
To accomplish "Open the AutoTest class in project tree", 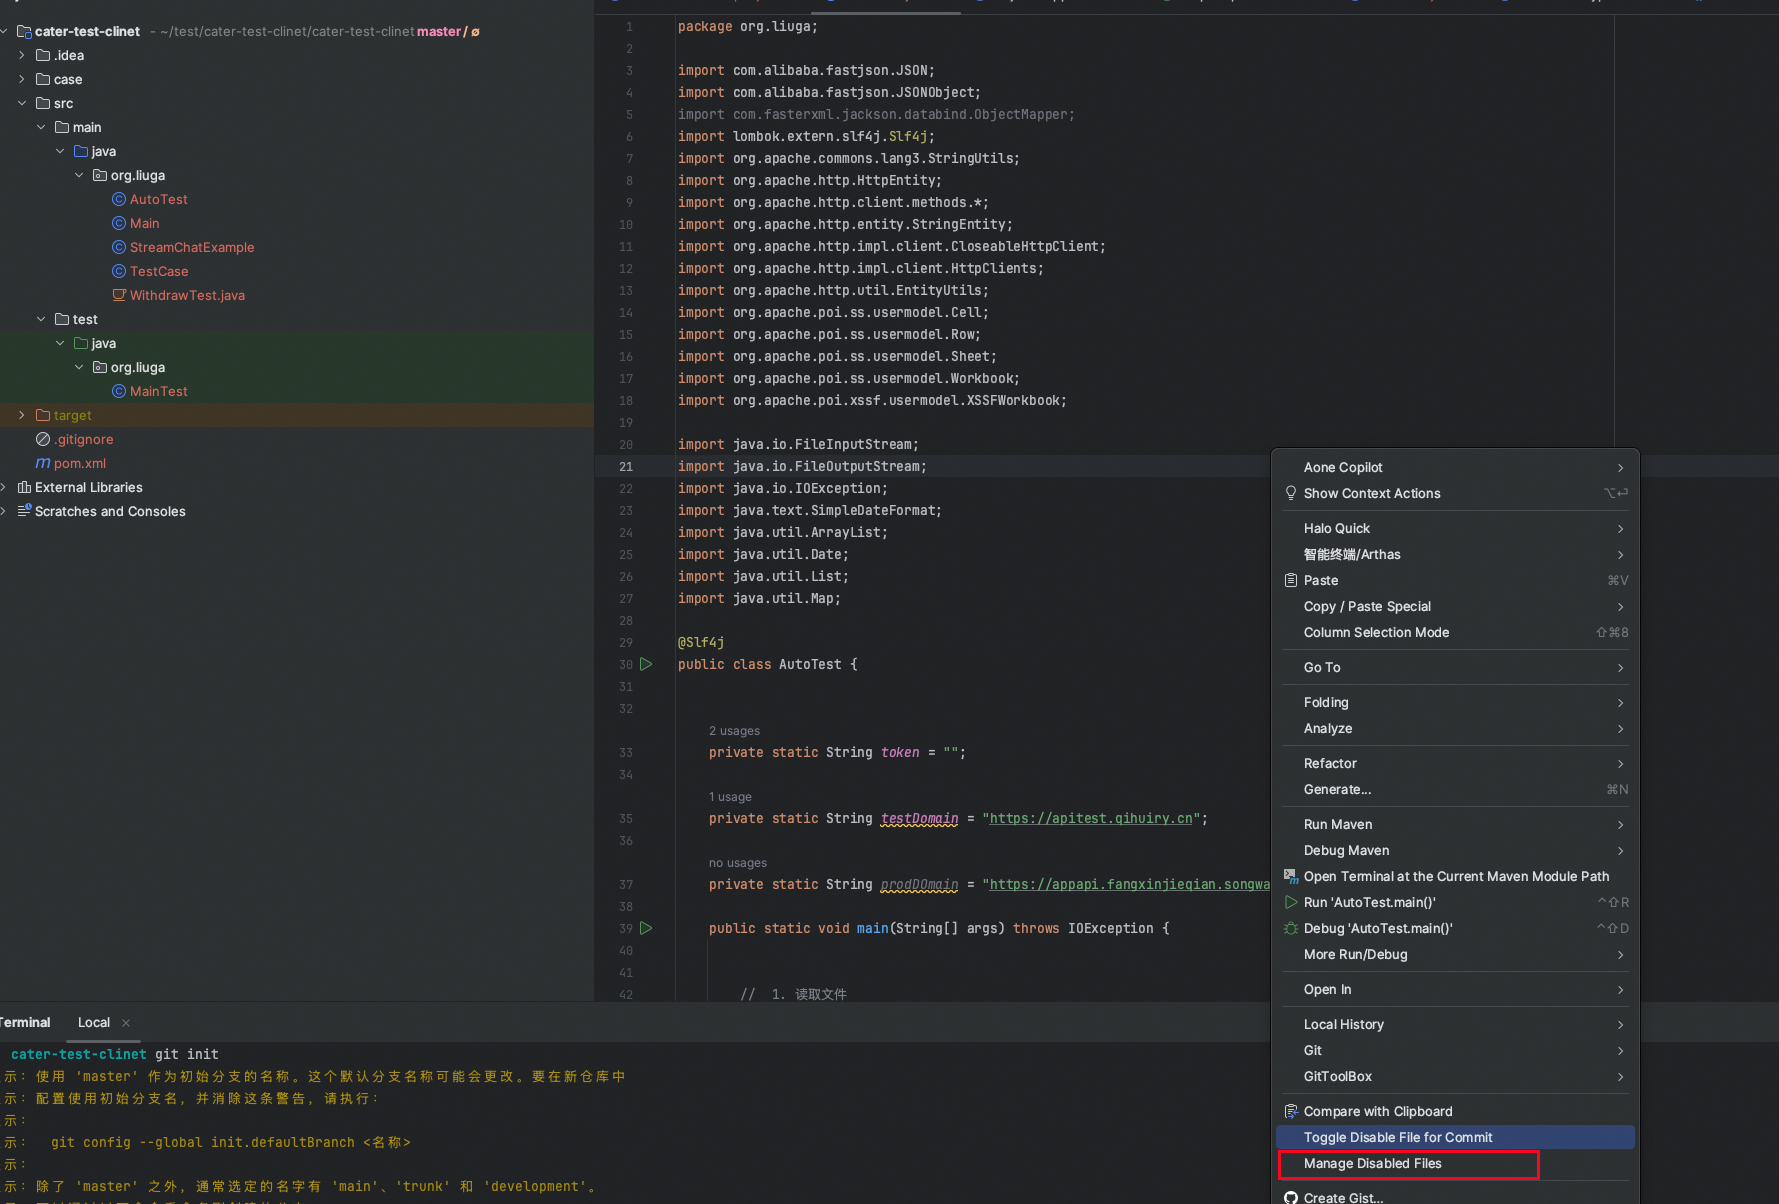I will pos(158,199).
